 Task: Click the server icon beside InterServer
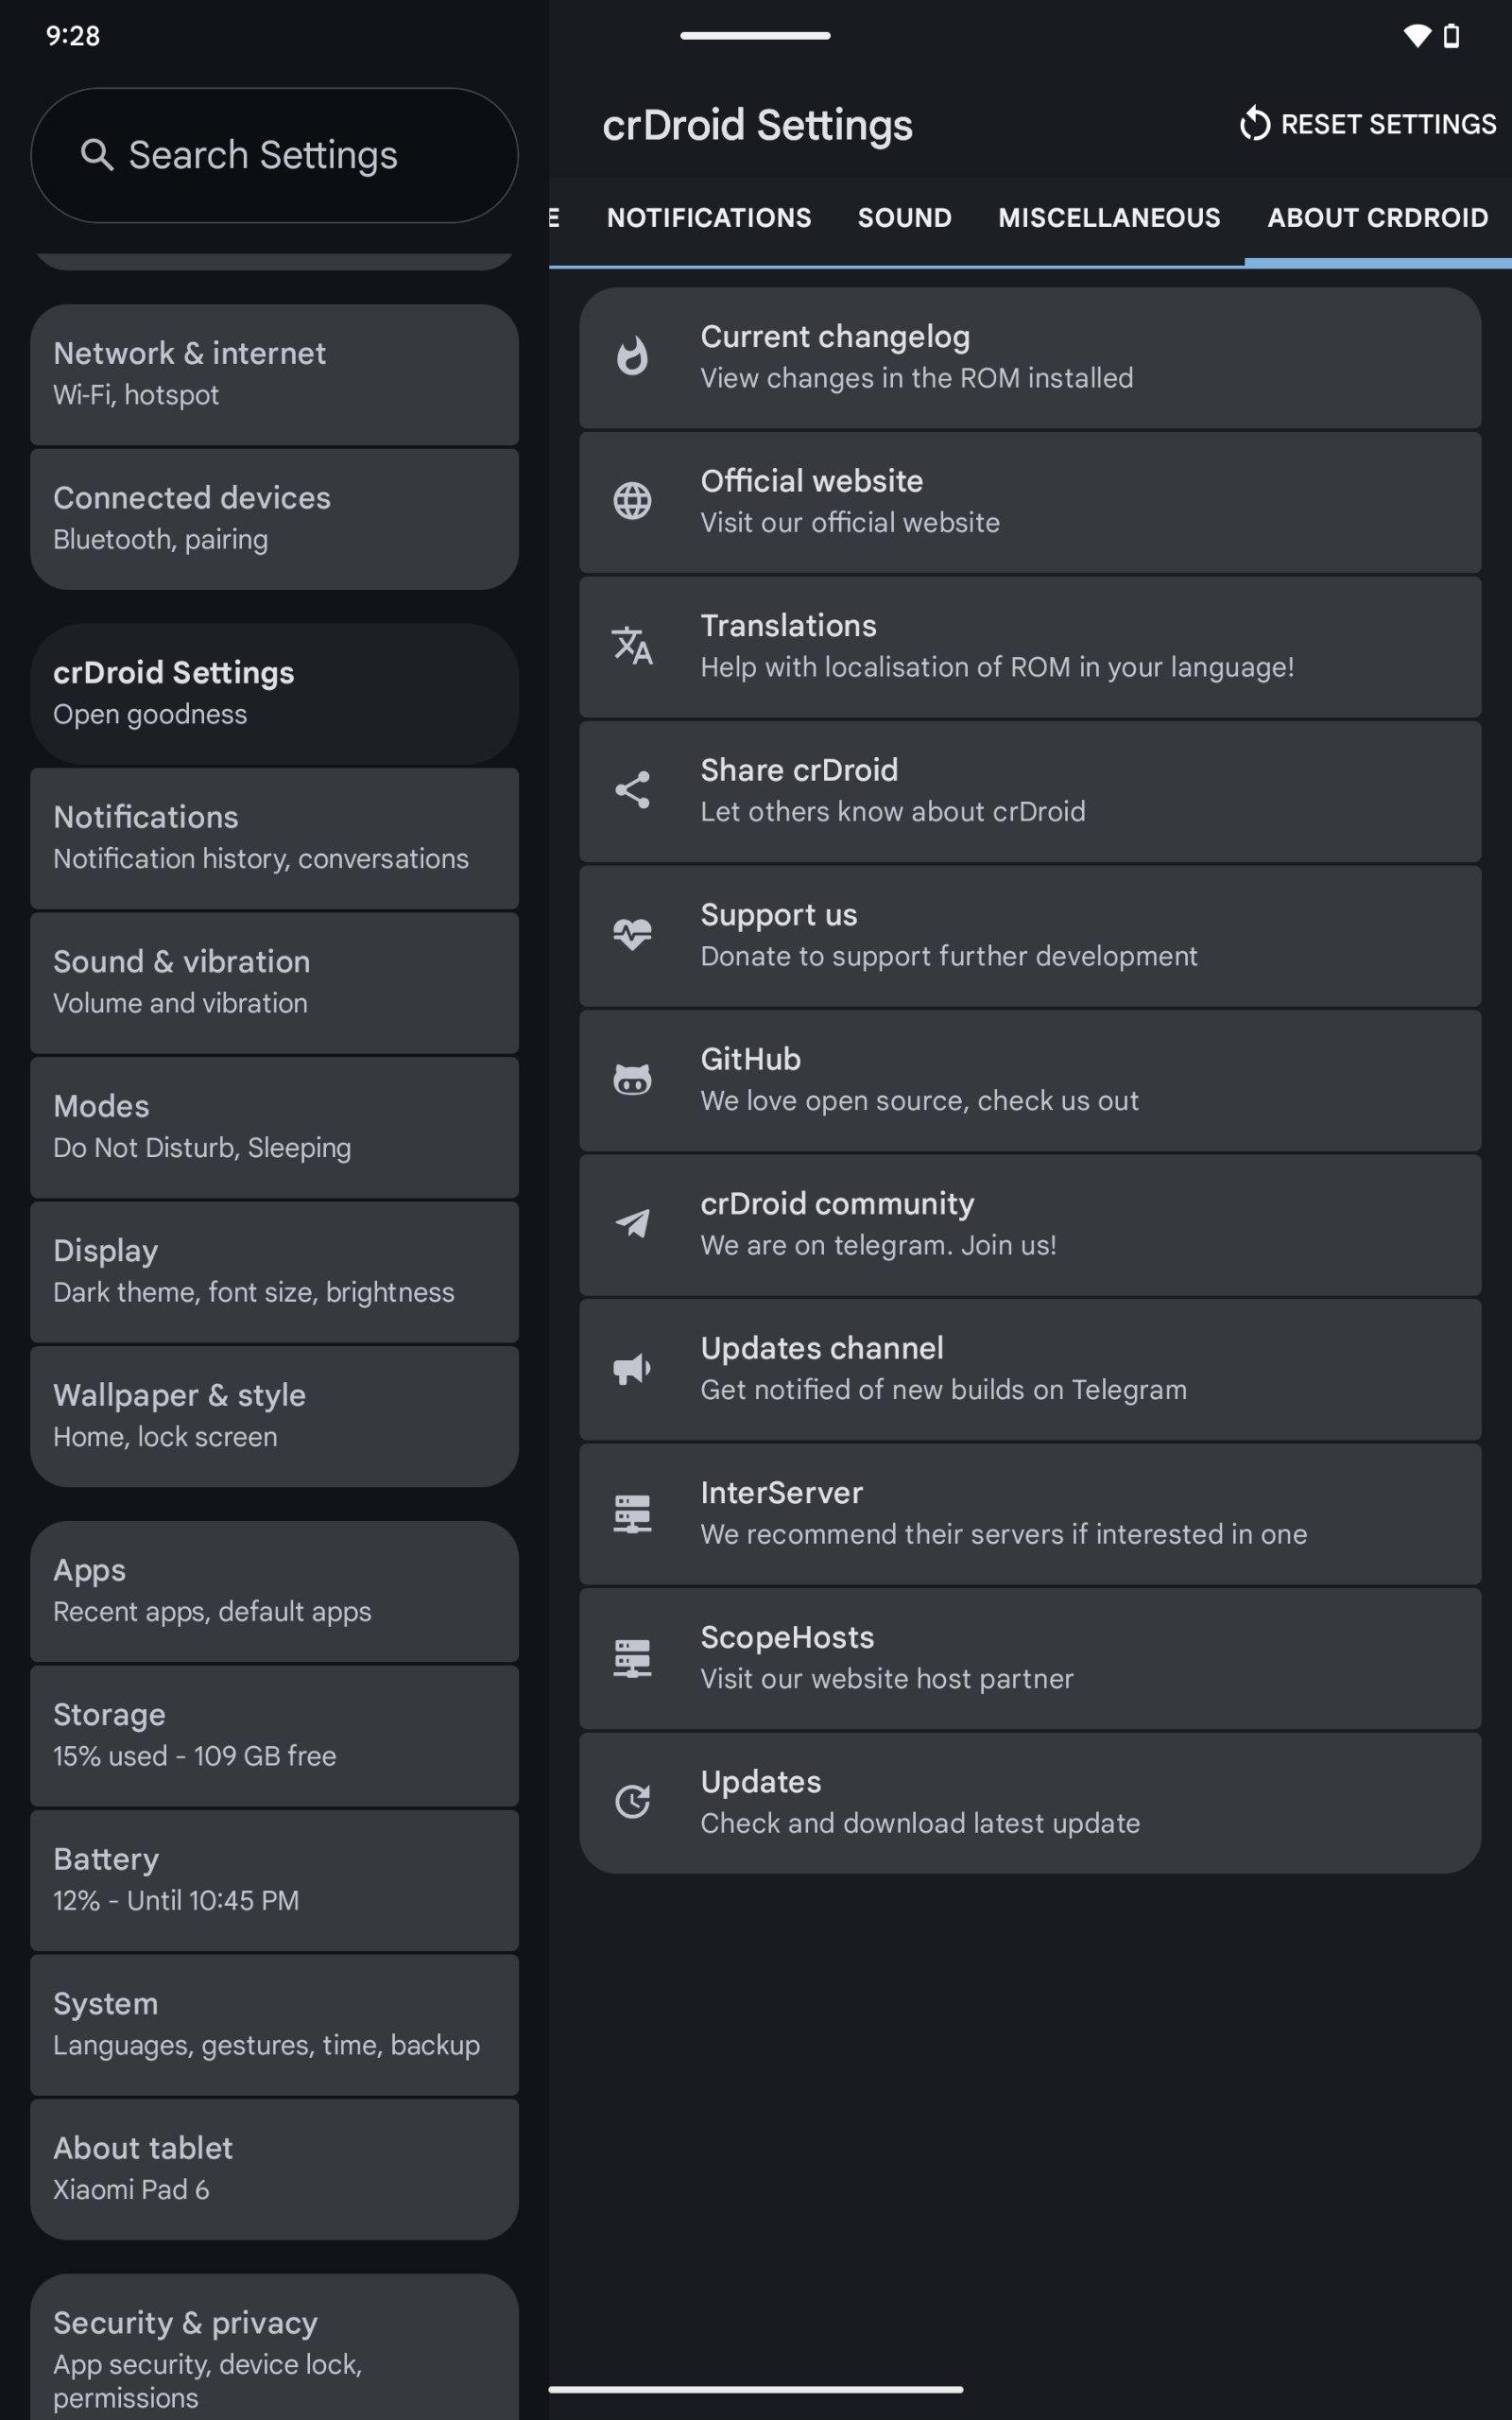coord(632,1513)
